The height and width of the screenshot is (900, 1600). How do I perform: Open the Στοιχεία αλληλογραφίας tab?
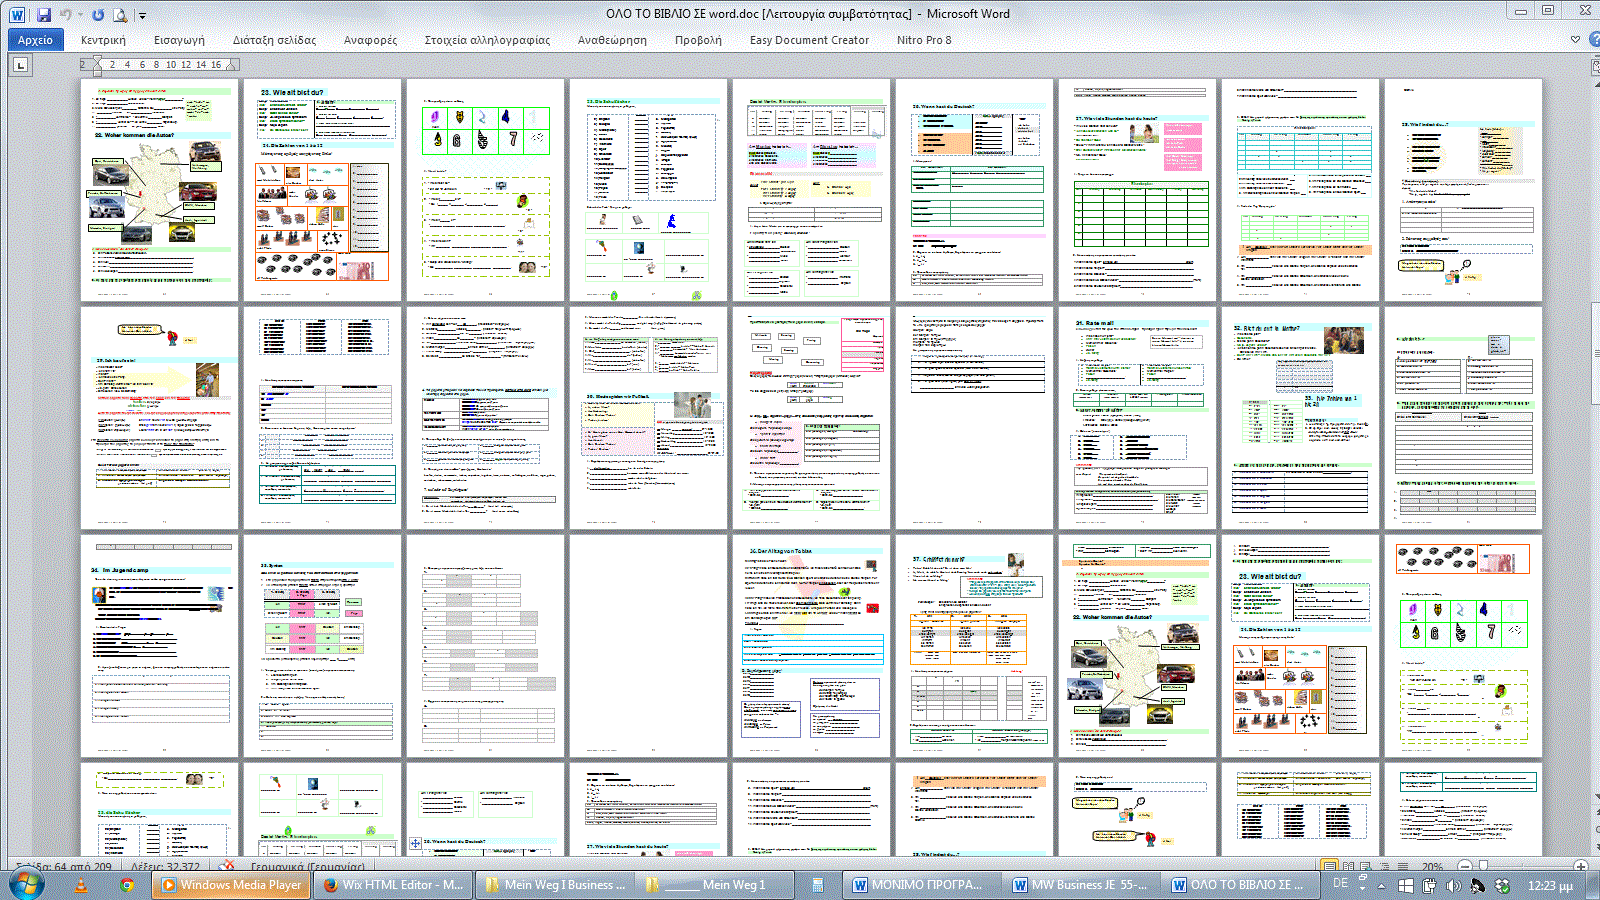(x=487, y=40)
